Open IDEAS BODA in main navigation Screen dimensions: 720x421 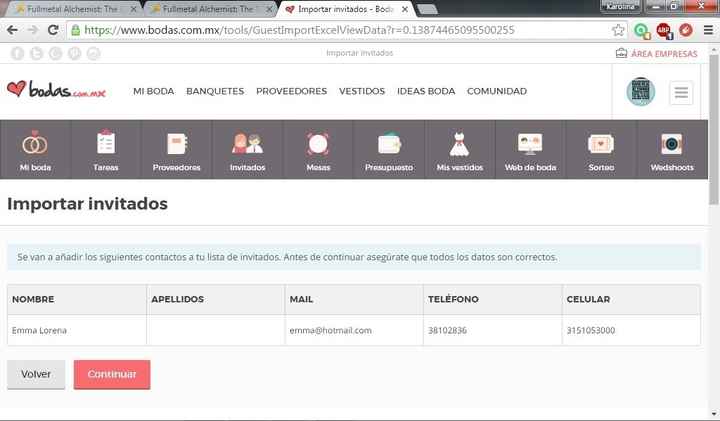[426, 91]
